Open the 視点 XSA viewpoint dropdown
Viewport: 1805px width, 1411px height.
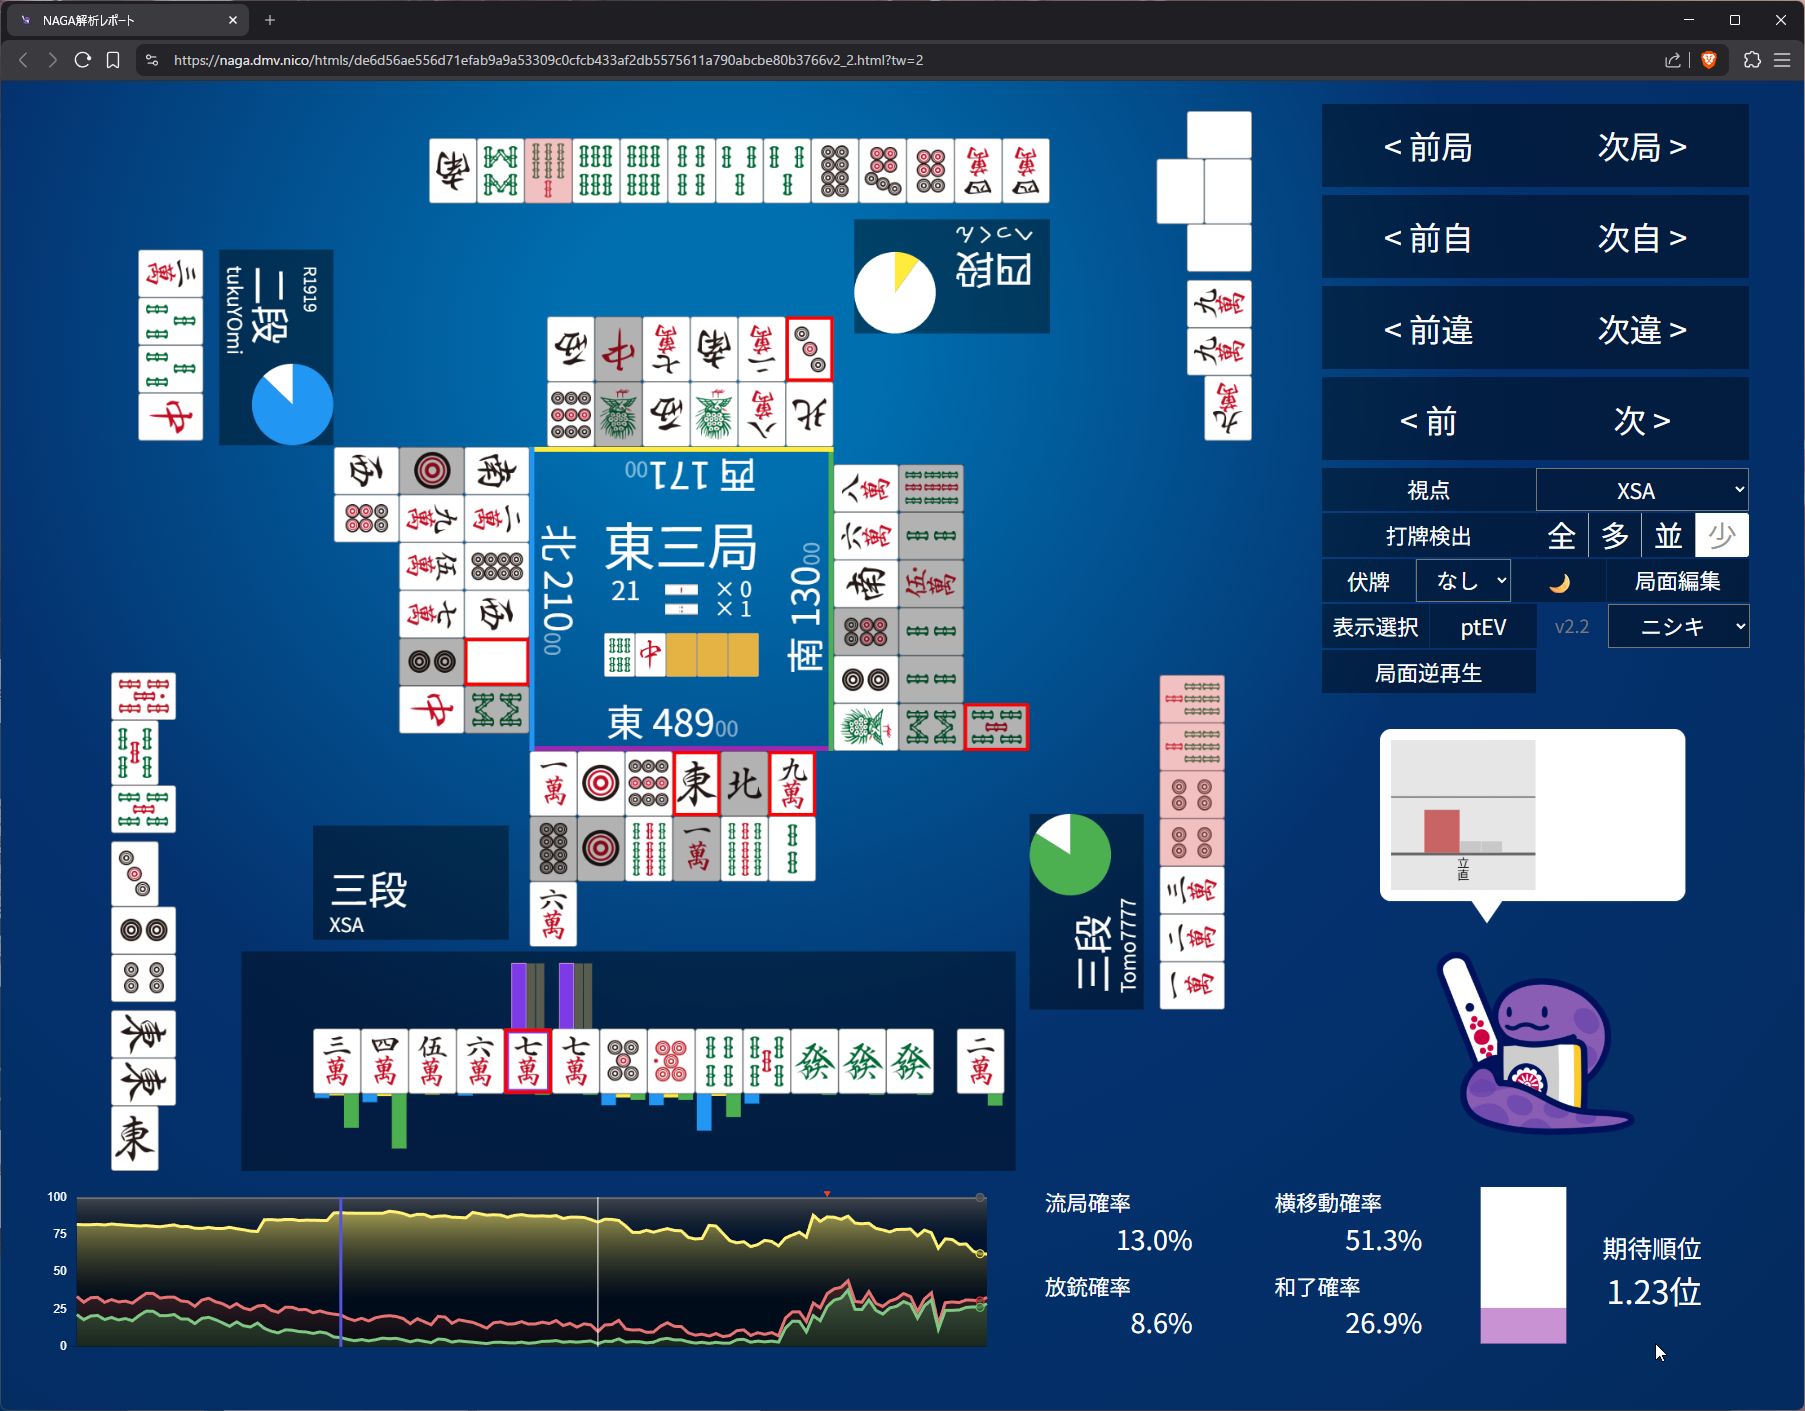tap(1641, 490)
